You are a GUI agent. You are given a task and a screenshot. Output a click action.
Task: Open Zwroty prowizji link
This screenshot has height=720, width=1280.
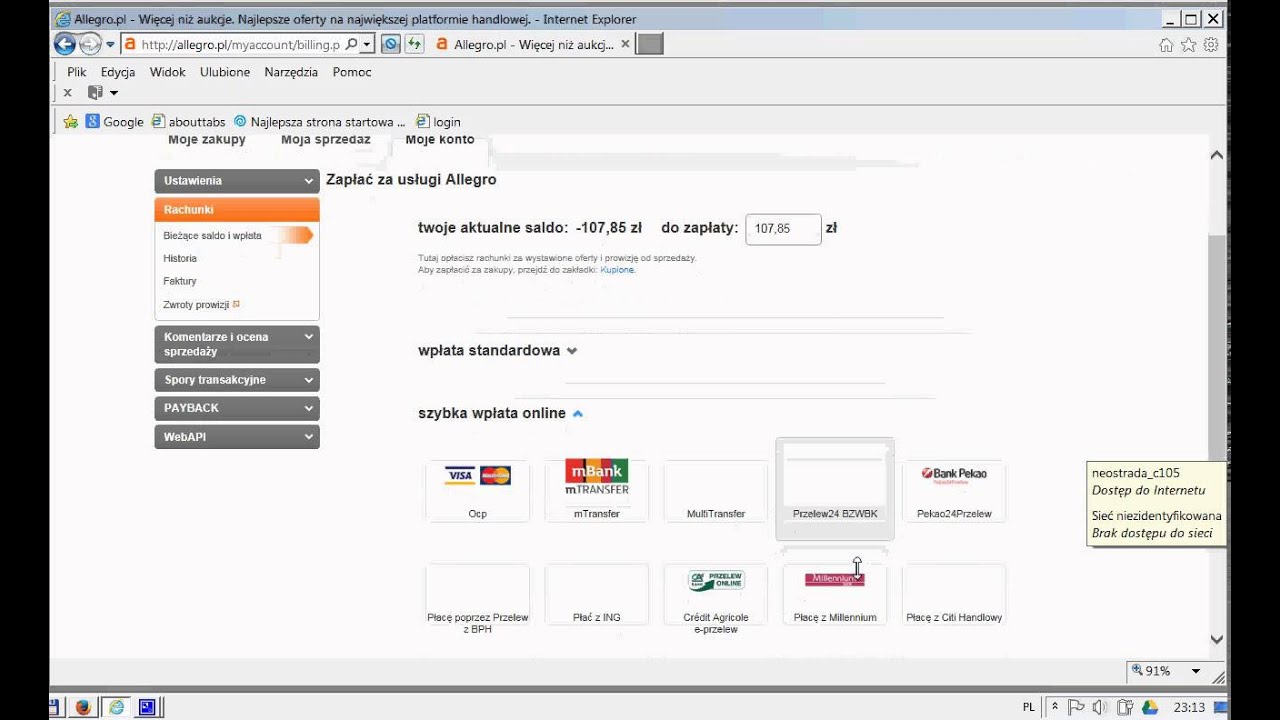coord(201,304)
